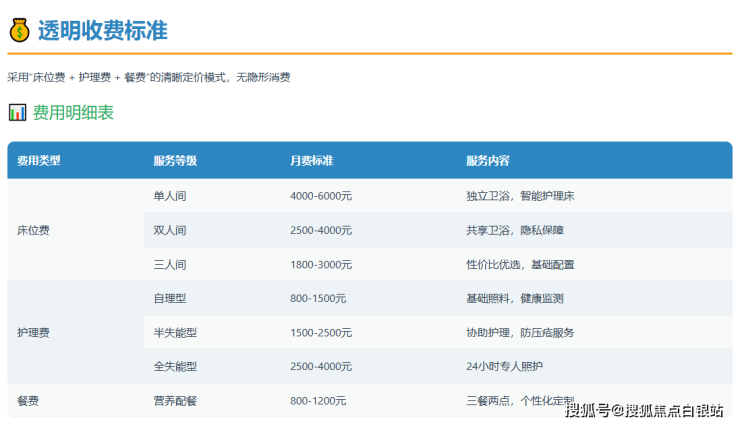Sort by the 月费标准 column header
Screen dimensions: 740x426
coord(311,161)
